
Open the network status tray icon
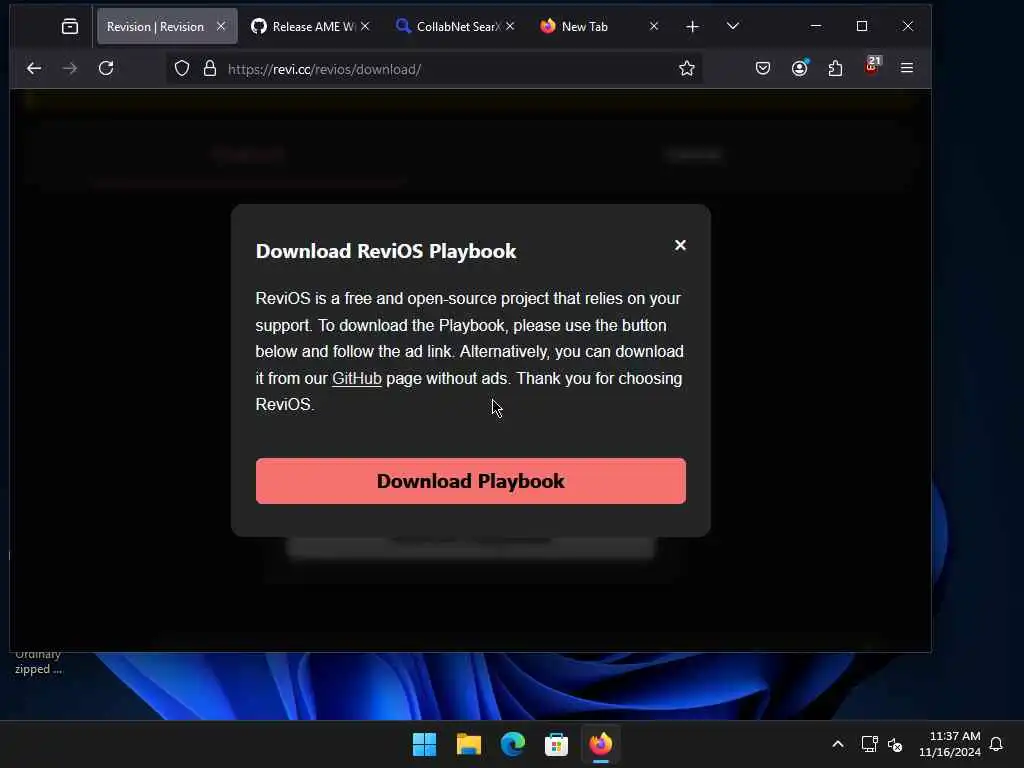[x=869, y=744]
